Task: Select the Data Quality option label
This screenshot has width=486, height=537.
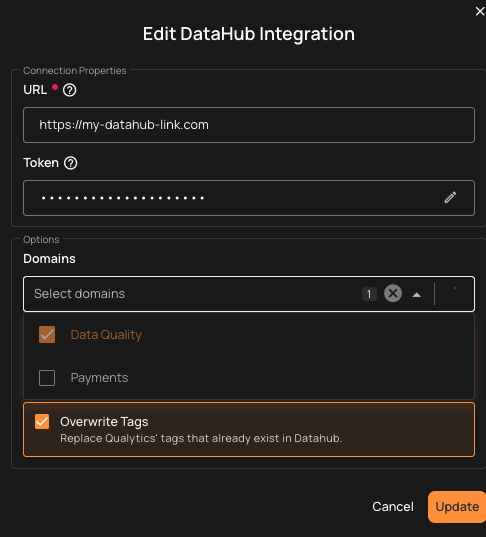Action: (x=106, y=335)
